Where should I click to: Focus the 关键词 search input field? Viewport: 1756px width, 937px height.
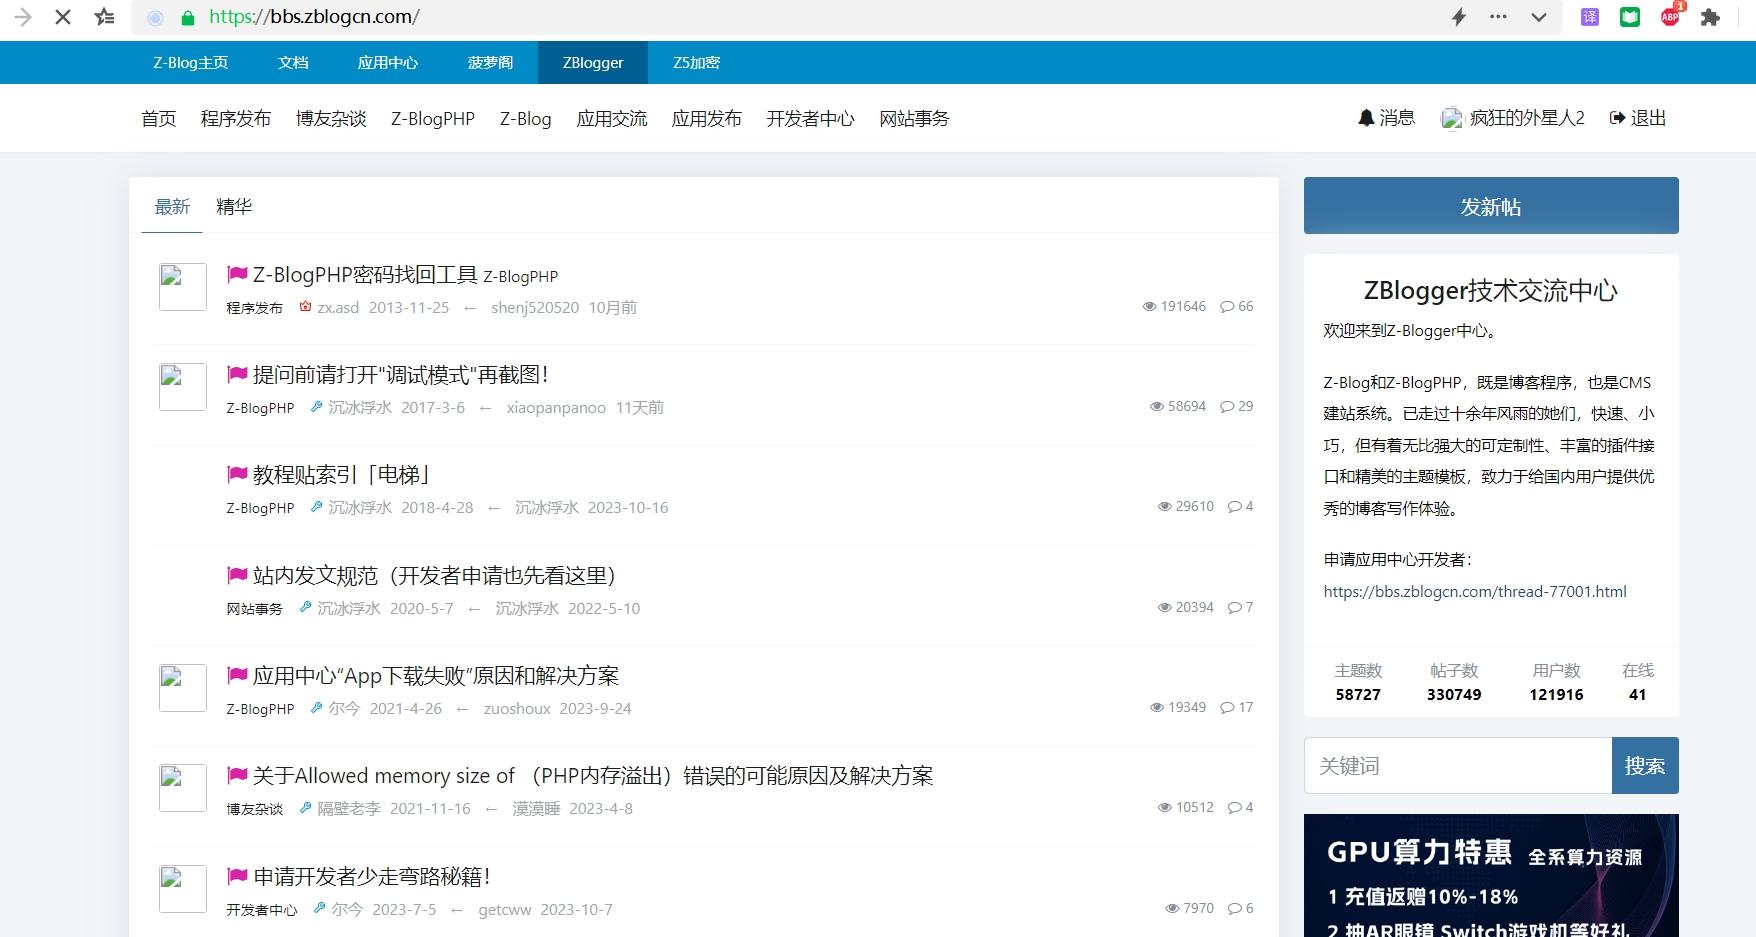coord(1458,766)
